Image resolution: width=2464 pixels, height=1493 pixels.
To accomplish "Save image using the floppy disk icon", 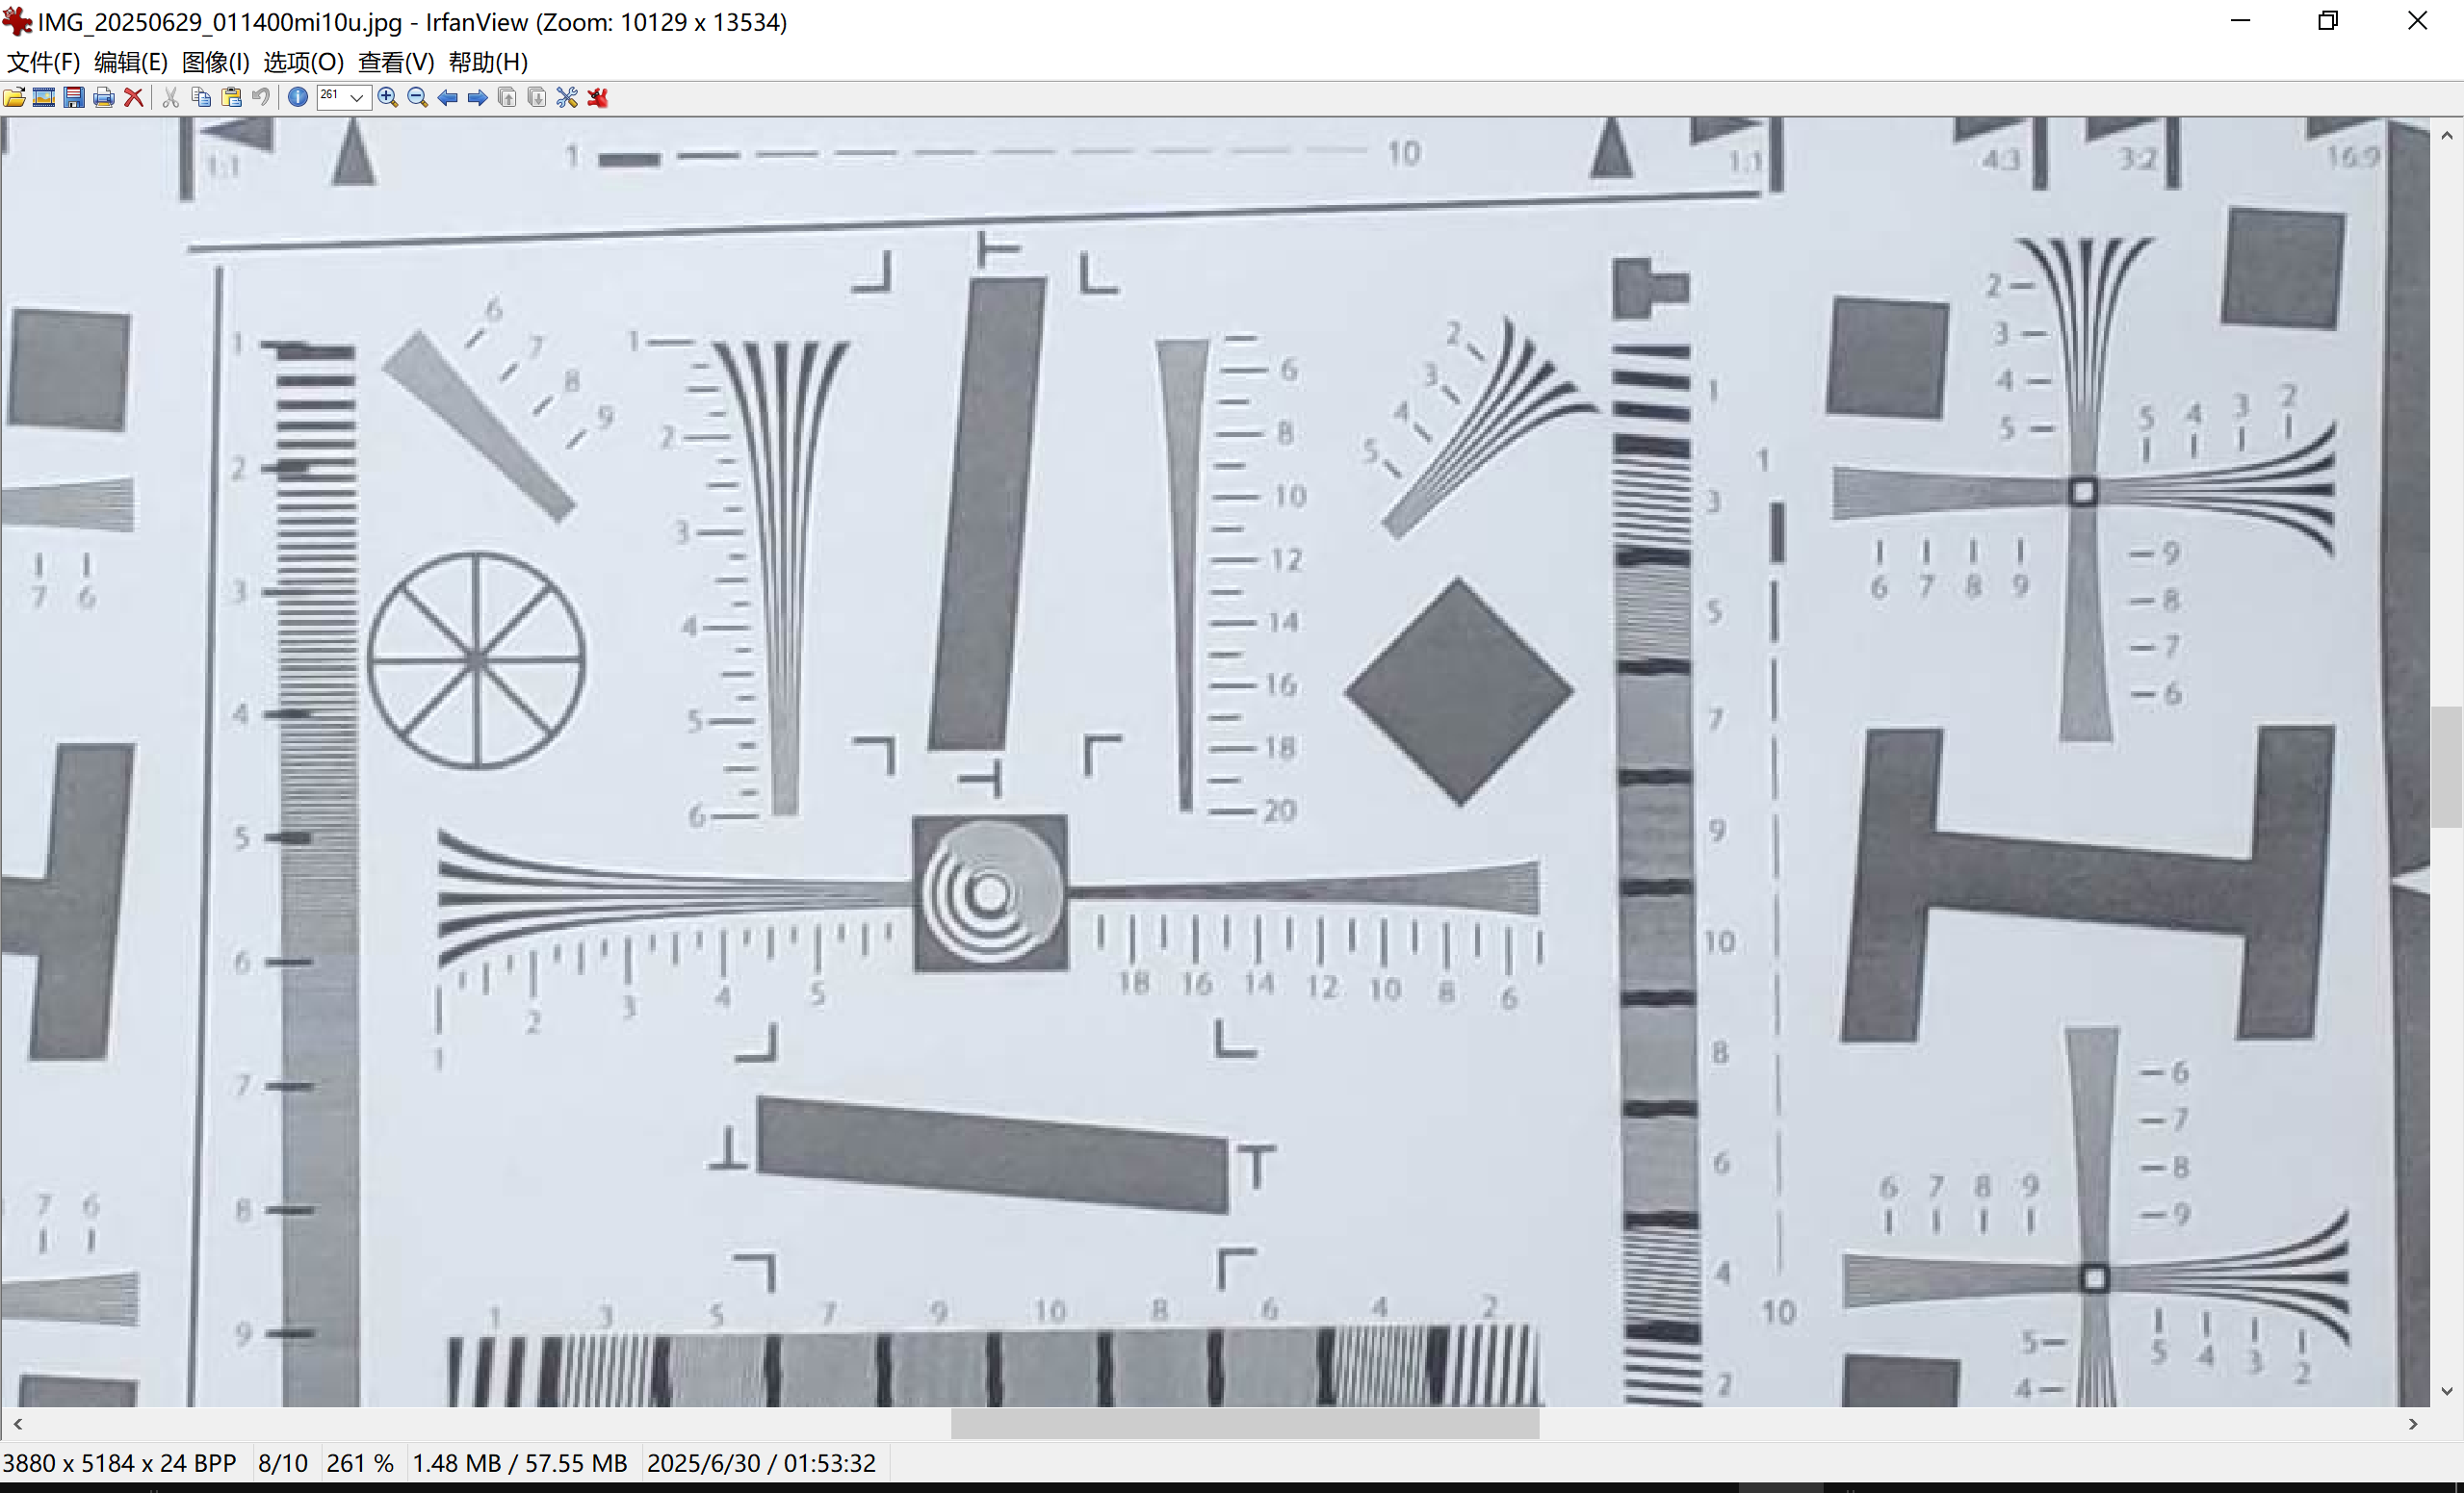I will 74,97.
